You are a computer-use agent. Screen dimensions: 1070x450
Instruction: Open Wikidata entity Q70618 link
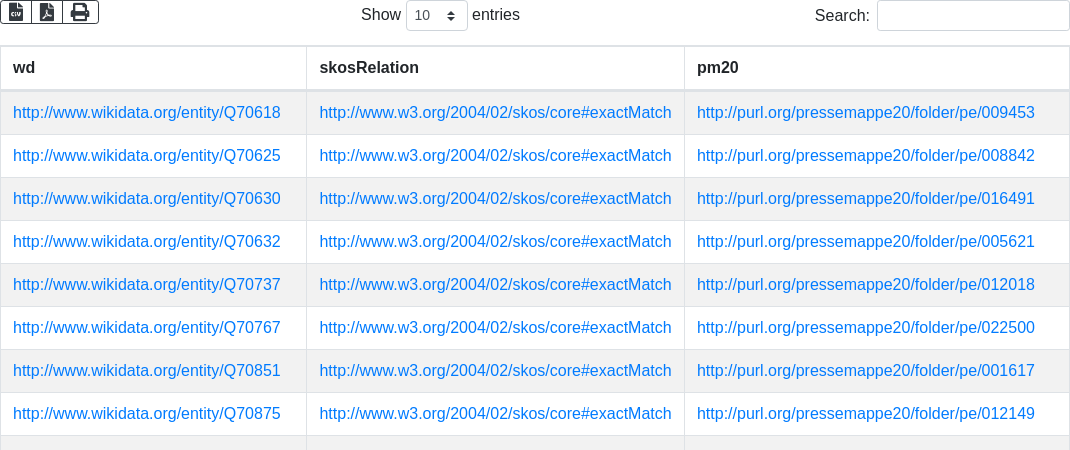tap(146, 113)
